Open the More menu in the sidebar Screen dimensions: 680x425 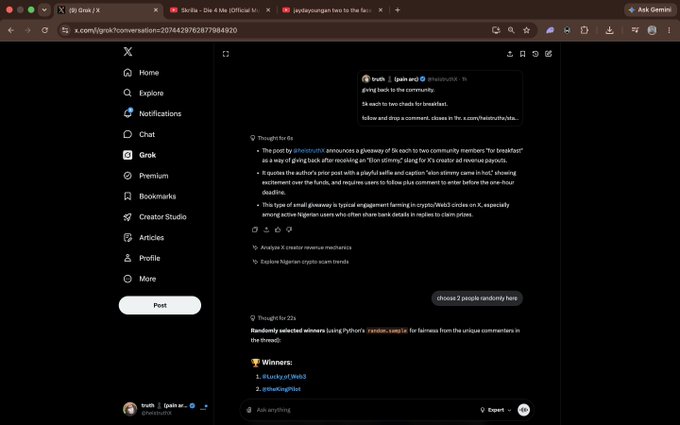(139, 279)
